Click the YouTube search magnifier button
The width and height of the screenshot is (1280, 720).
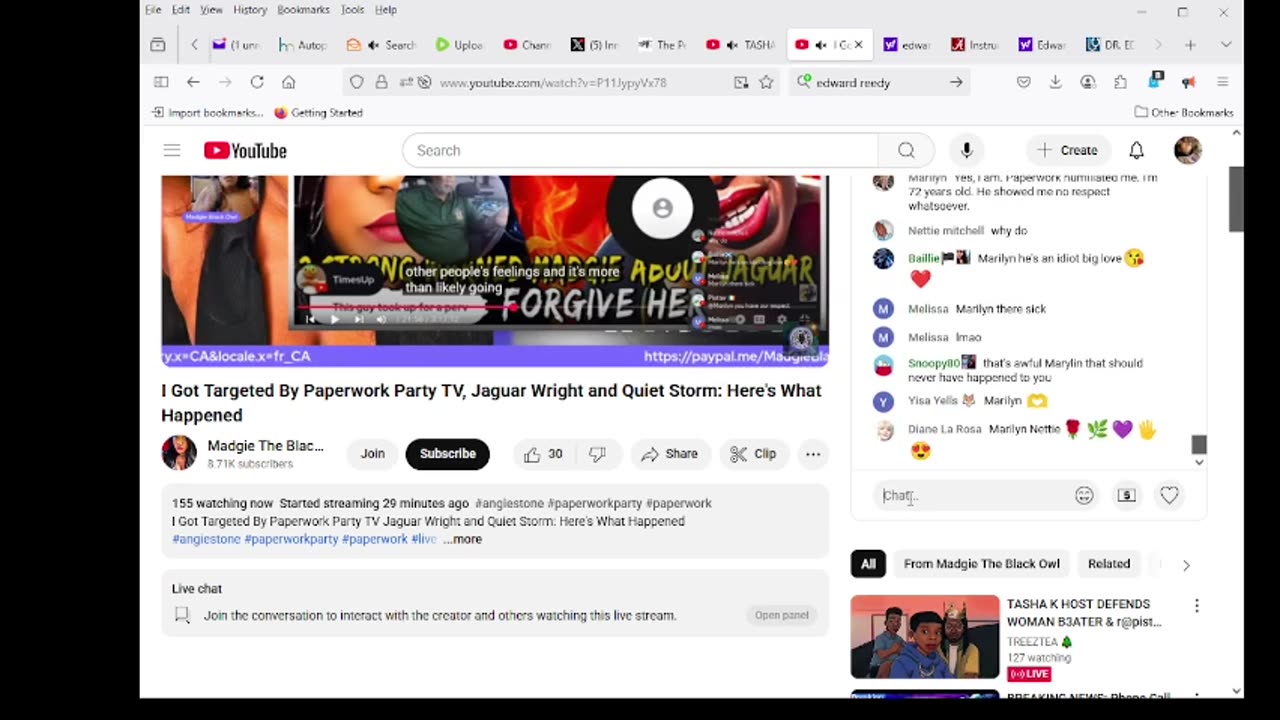[x=906, y=150]
